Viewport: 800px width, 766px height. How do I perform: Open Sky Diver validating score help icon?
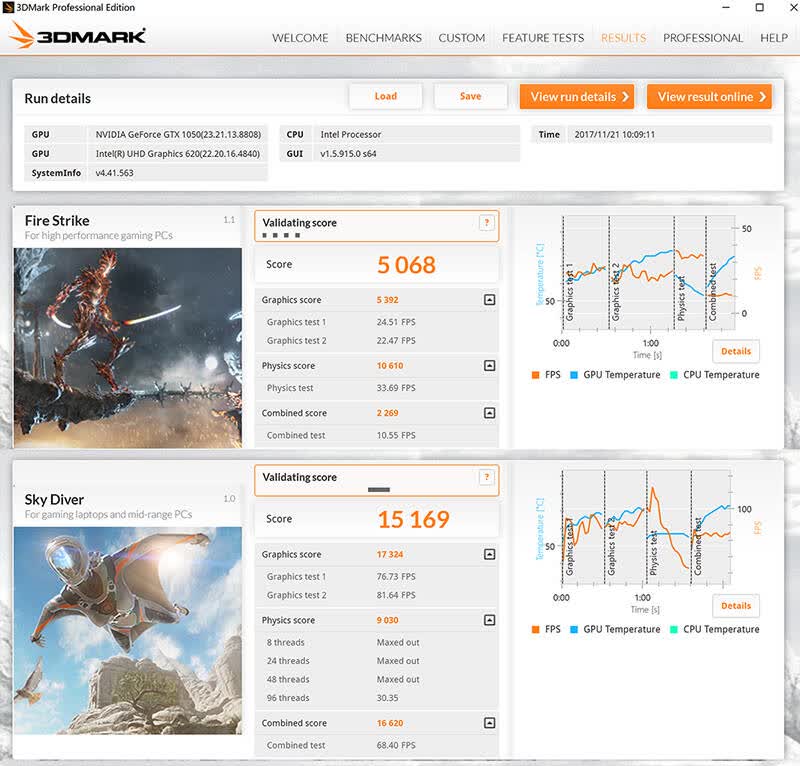486,477
